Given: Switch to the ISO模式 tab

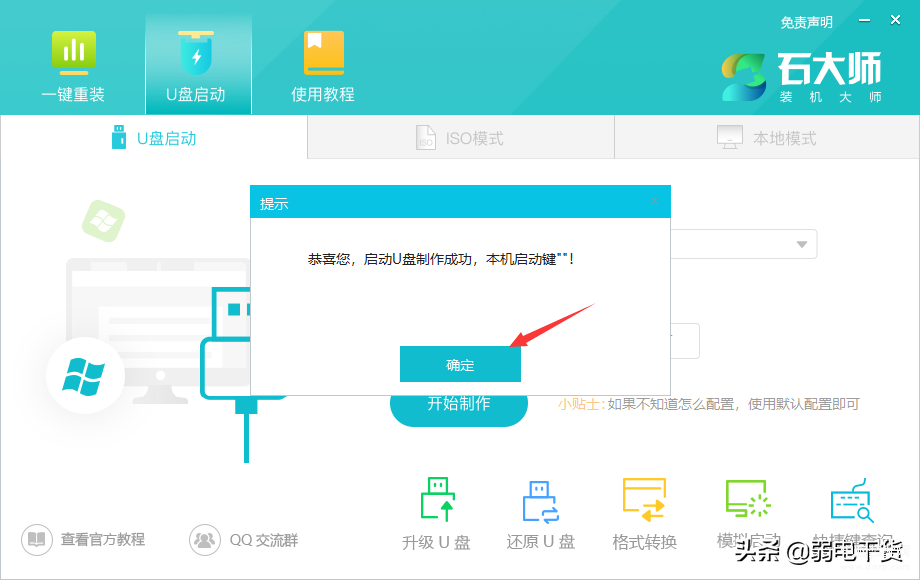Looking at the screenshot, I should [461, 138].
